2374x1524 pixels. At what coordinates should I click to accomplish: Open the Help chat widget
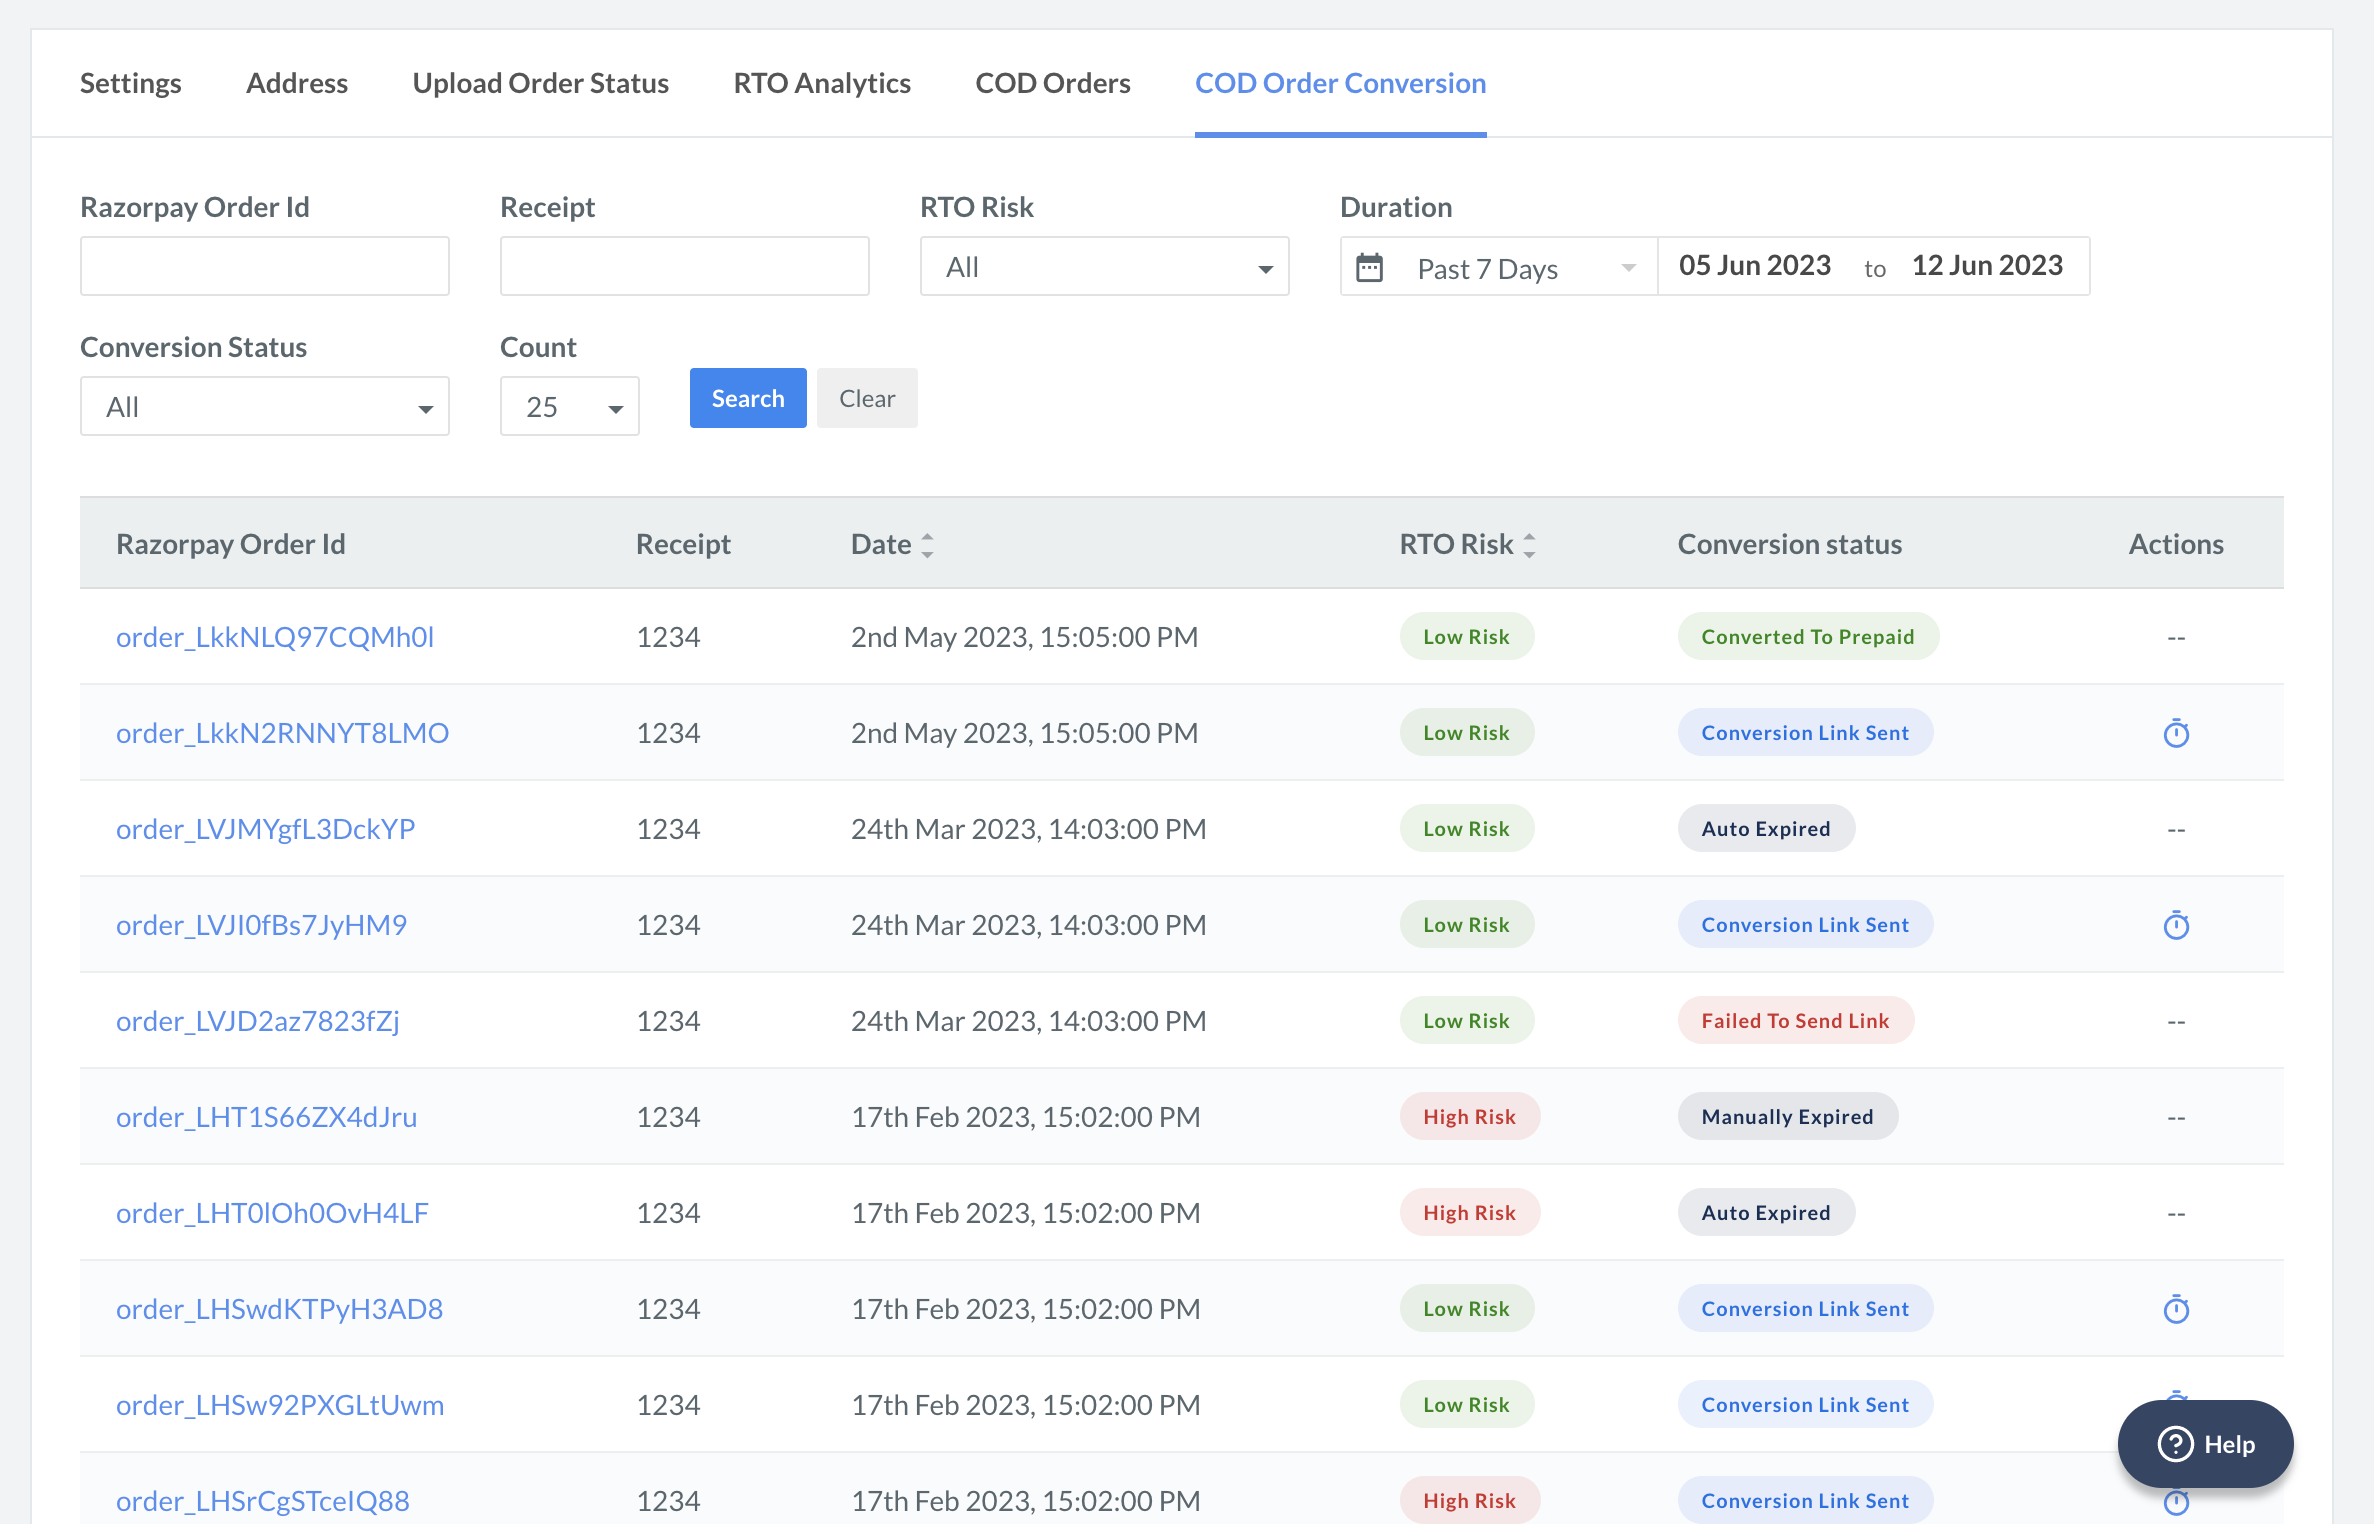point(2205,1444)
